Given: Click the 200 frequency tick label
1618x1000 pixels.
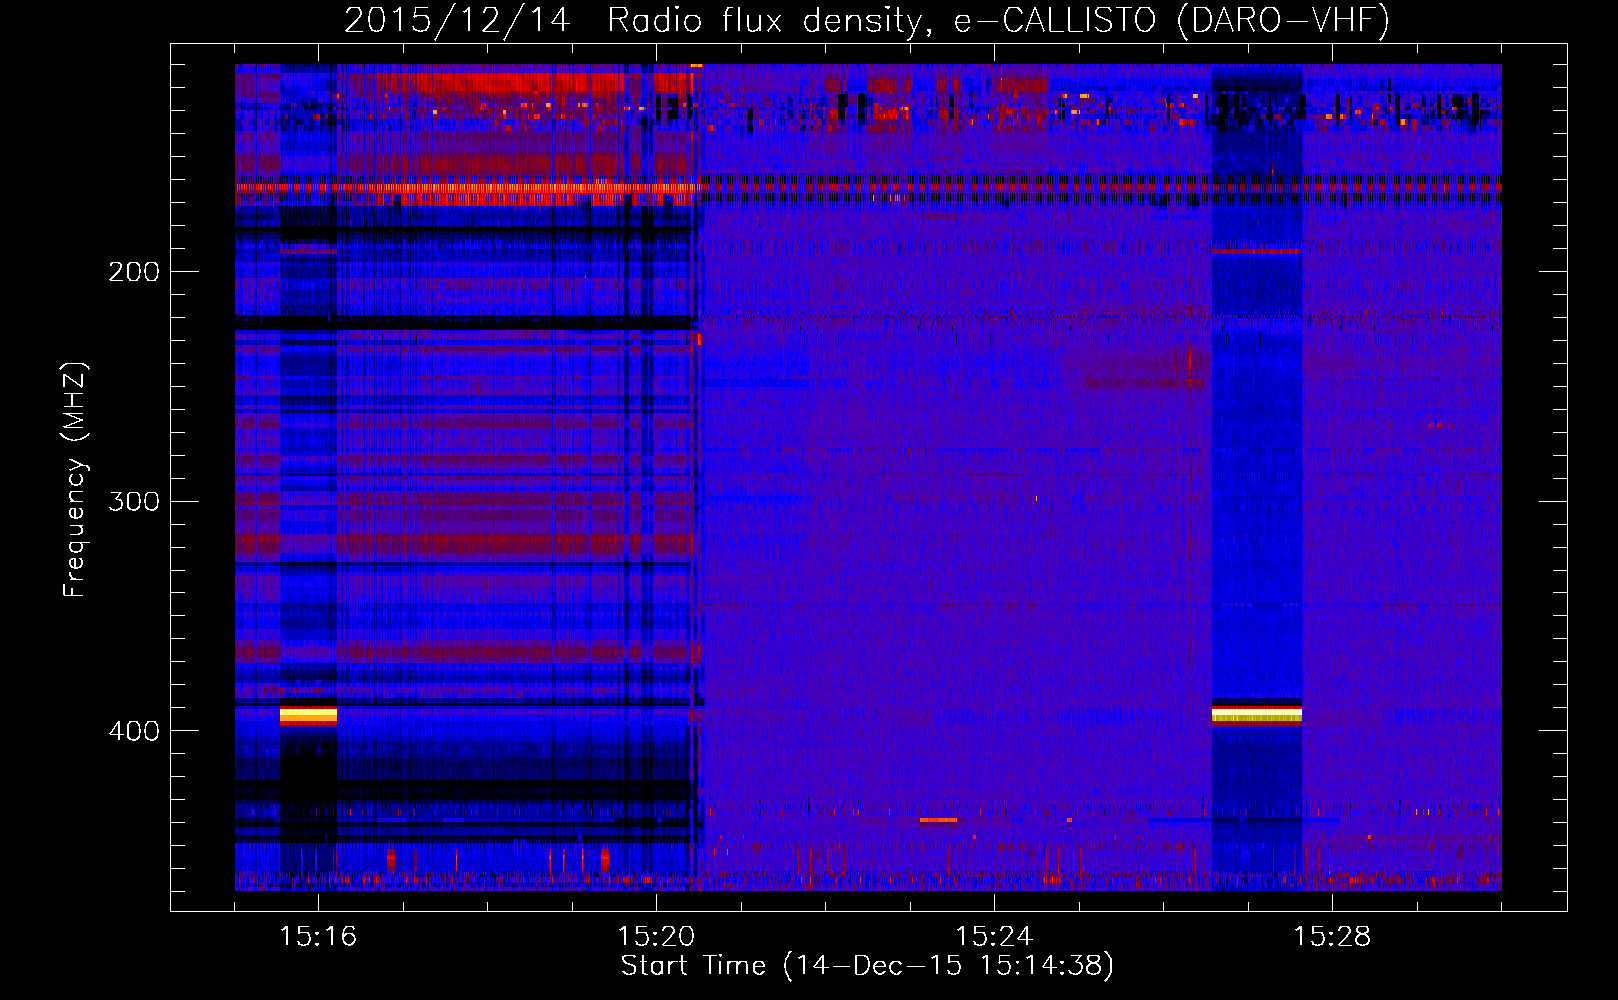Looking at the screenshot, I should click(134, 272).
